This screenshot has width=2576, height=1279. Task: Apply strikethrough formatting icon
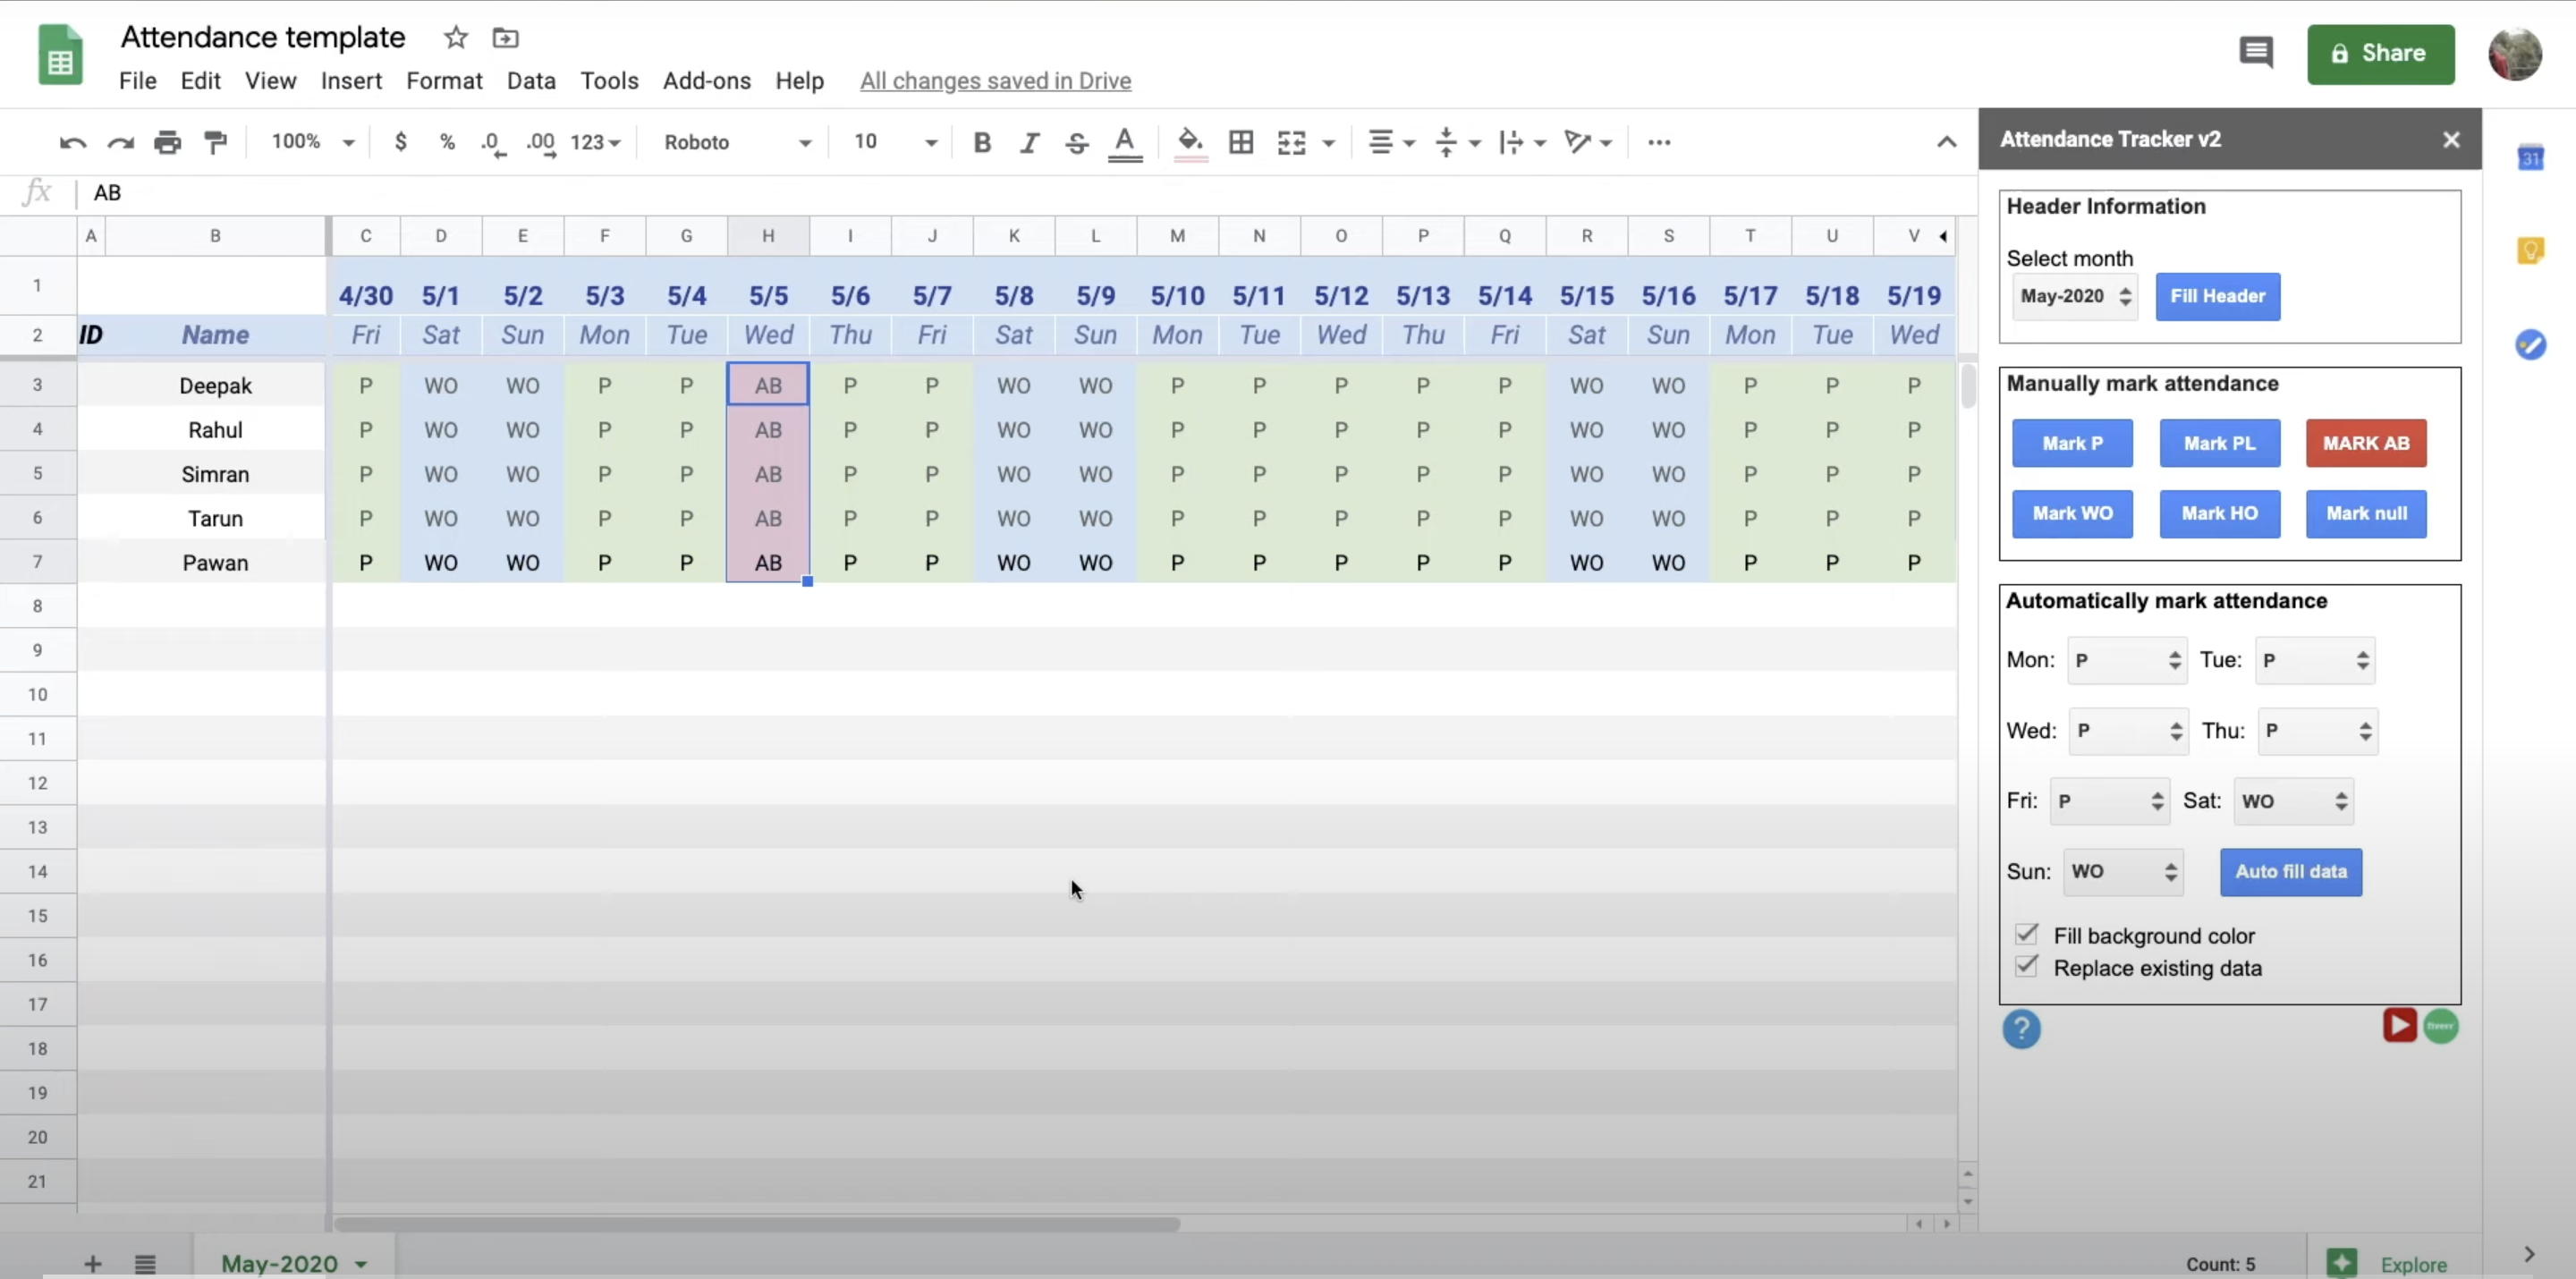click(1076, 142)
